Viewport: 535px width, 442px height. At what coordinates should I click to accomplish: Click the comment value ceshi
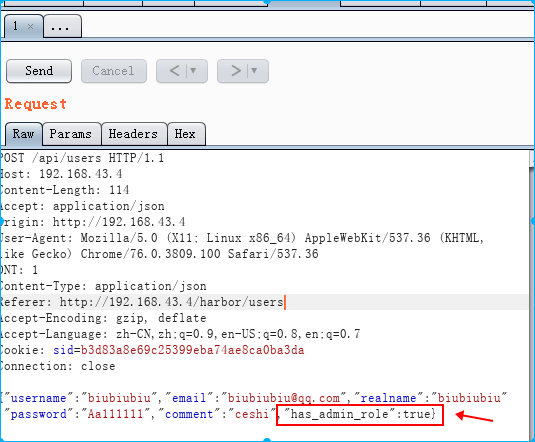(x=252, y=414)
